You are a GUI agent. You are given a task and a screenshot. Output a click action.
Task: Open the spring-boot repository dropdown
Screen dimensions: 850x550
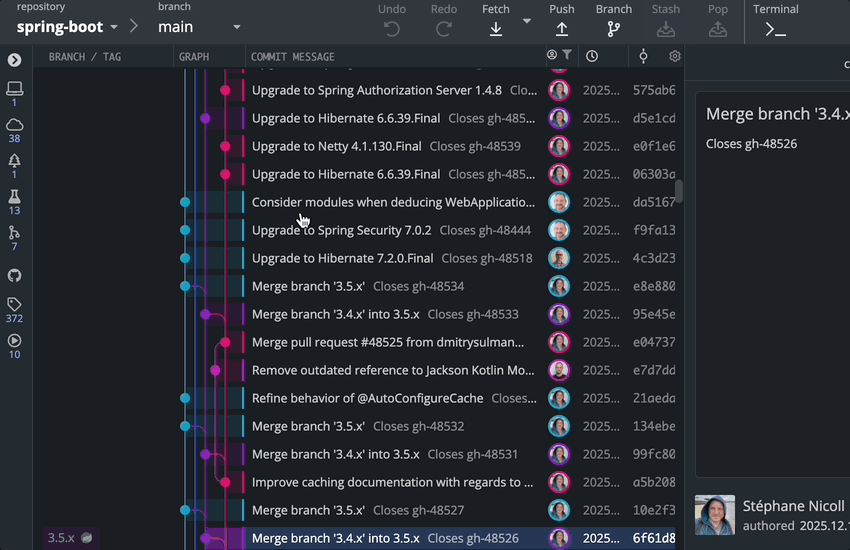click(x=67, y=27)
